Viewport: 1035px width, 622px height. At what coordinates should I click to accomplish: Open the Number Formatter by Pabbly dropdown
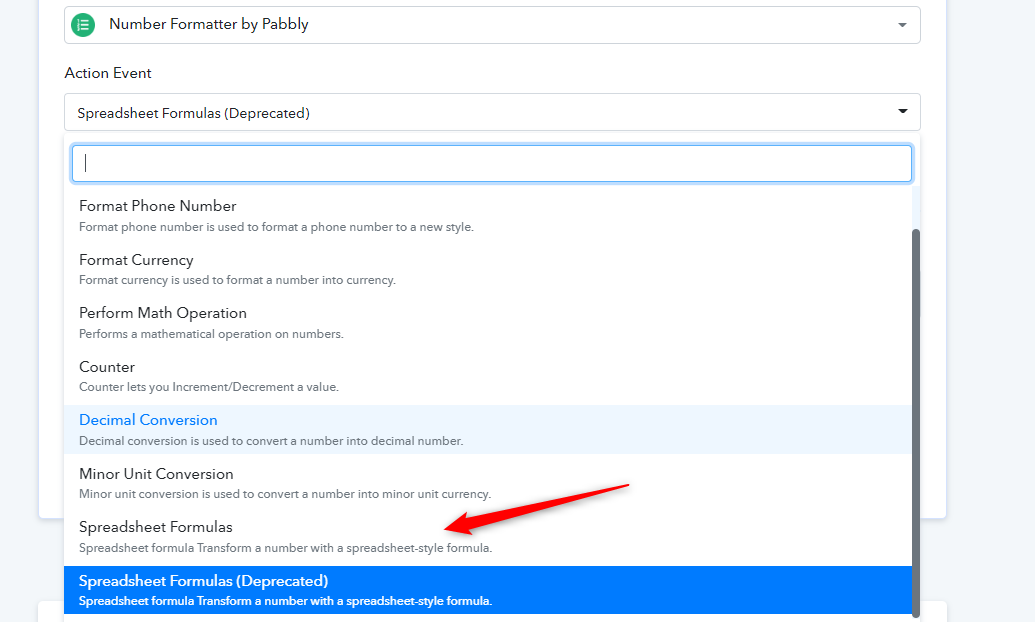(490, 25)
